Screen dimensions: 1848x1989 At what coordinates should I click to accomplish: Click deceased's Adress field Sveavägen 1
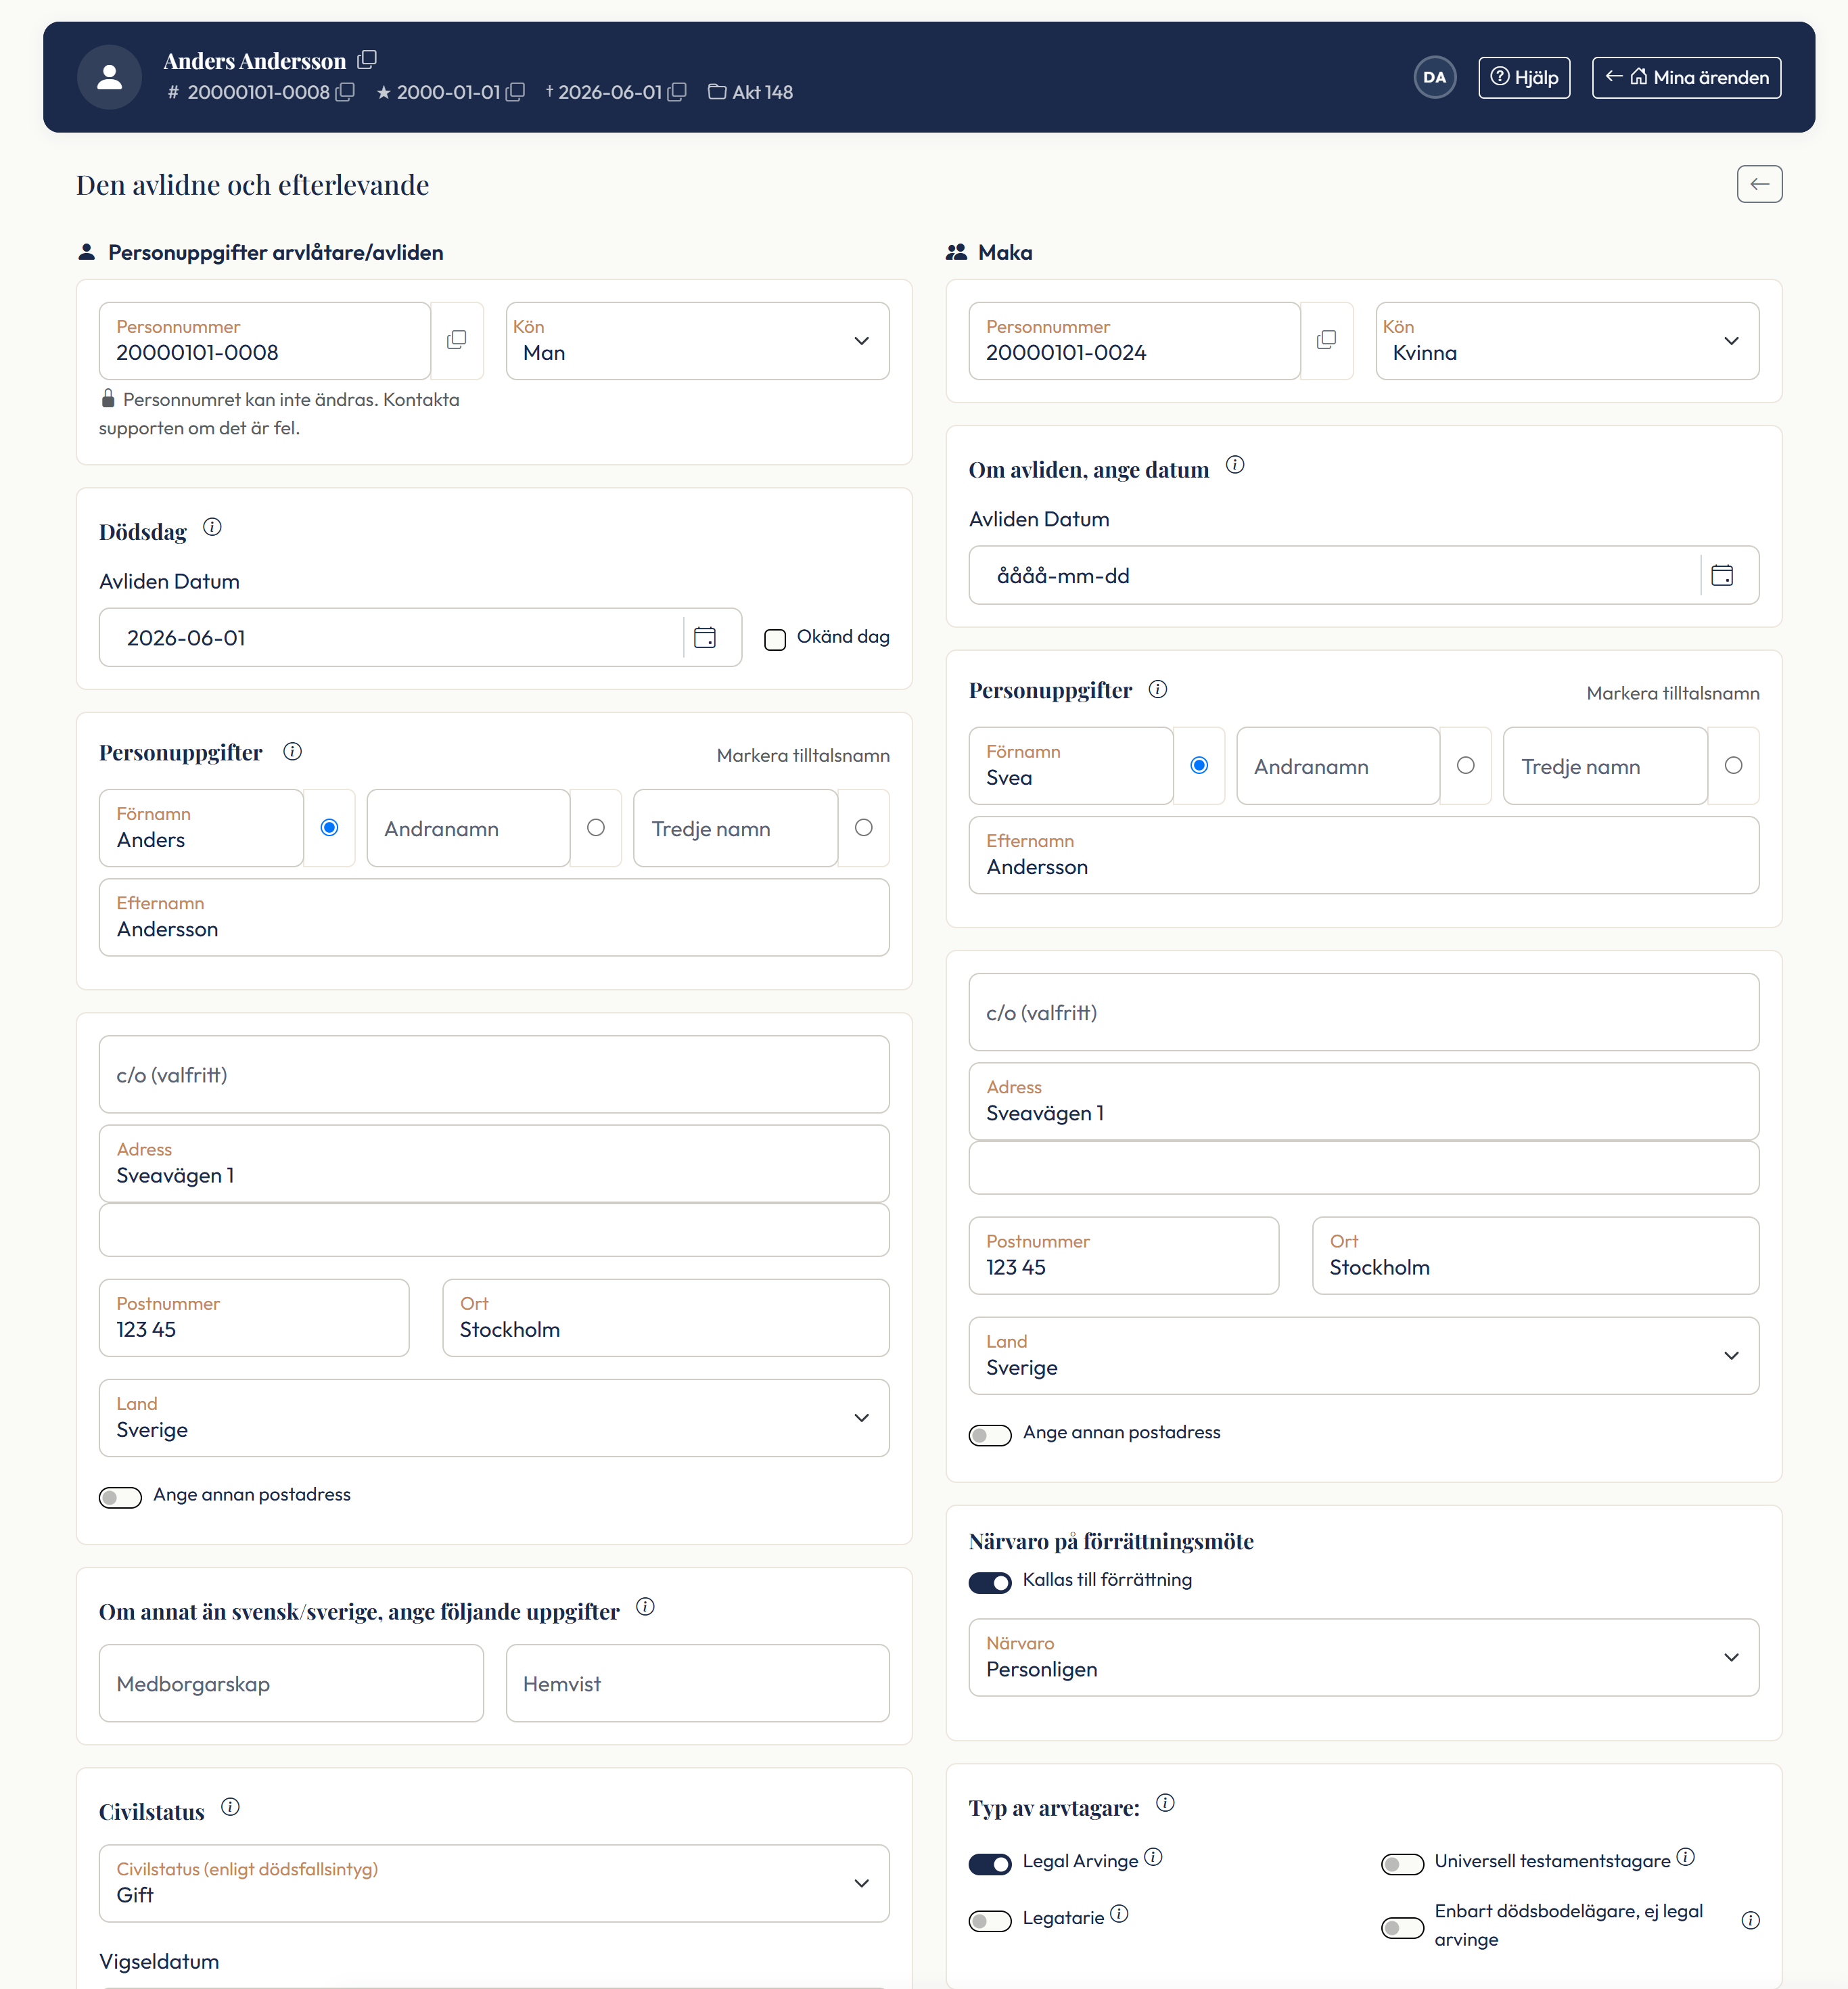pos(494,1163)
